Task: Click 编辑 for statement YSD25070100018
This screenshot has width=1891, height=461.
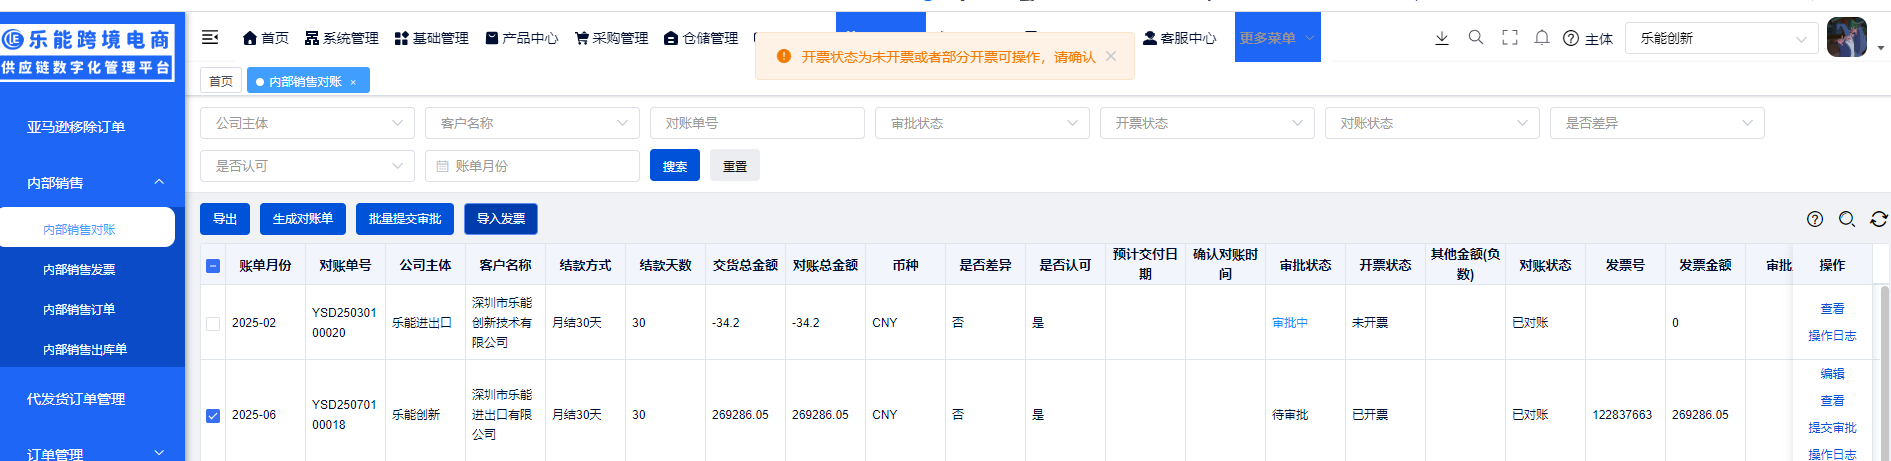Action: [1832, 374]
